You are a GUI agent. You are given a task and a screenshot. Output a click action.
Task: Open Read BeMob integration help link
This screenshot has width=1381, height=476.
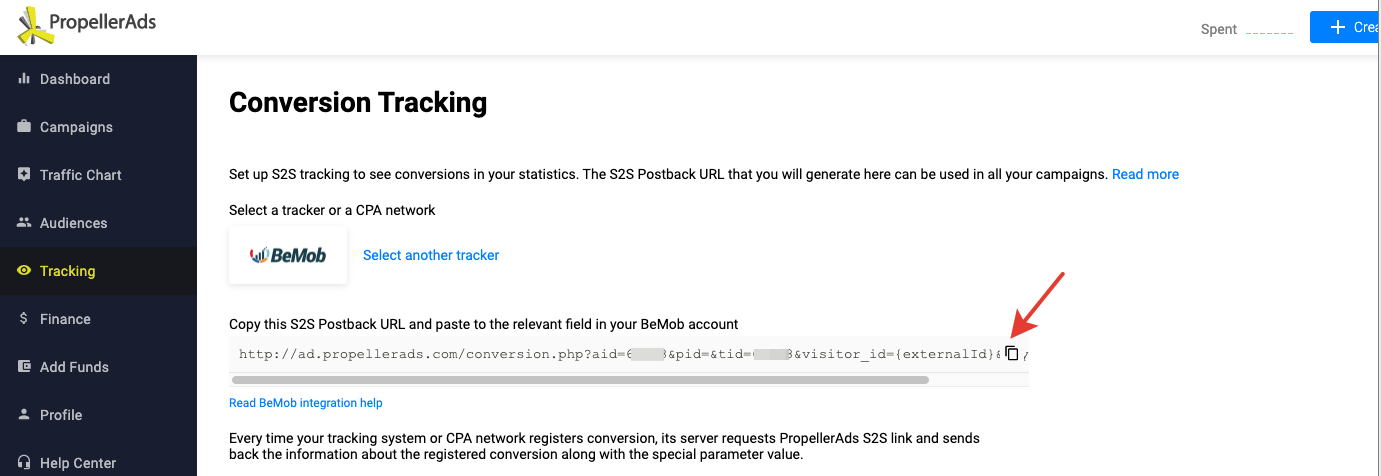point(306,403)
